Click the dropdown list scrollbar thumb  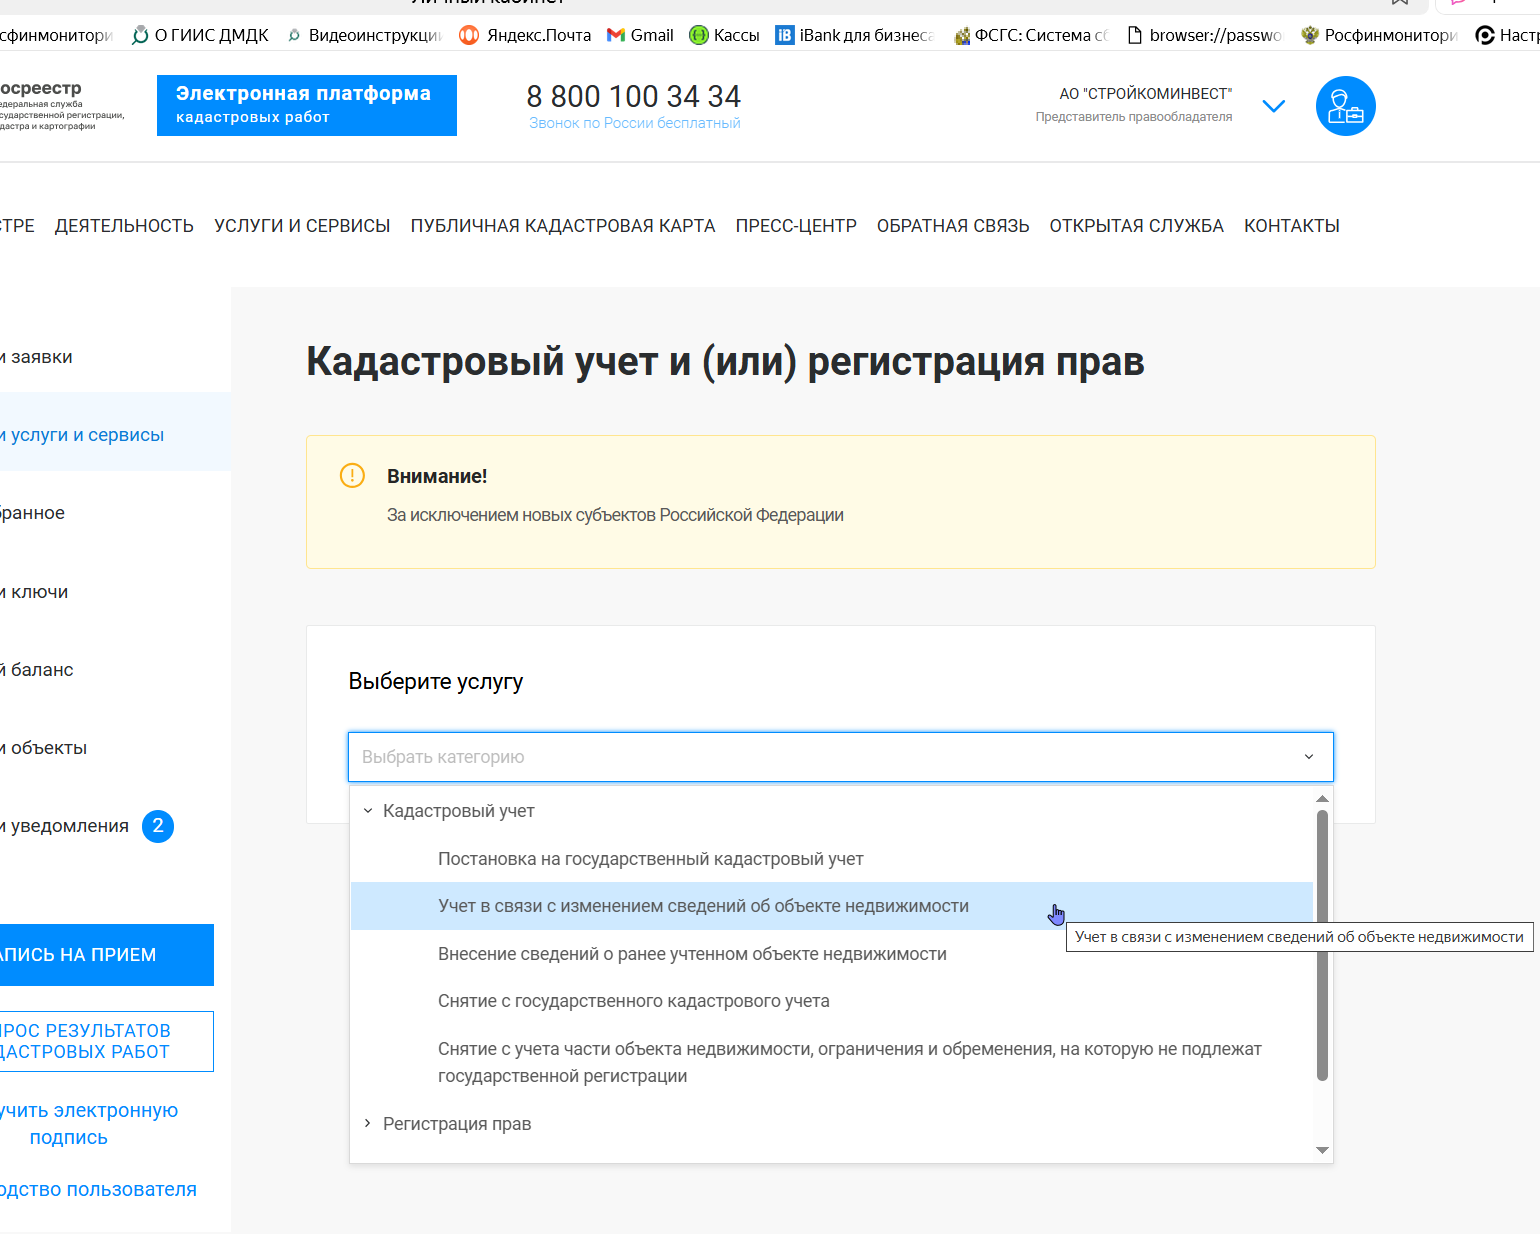1322,945
